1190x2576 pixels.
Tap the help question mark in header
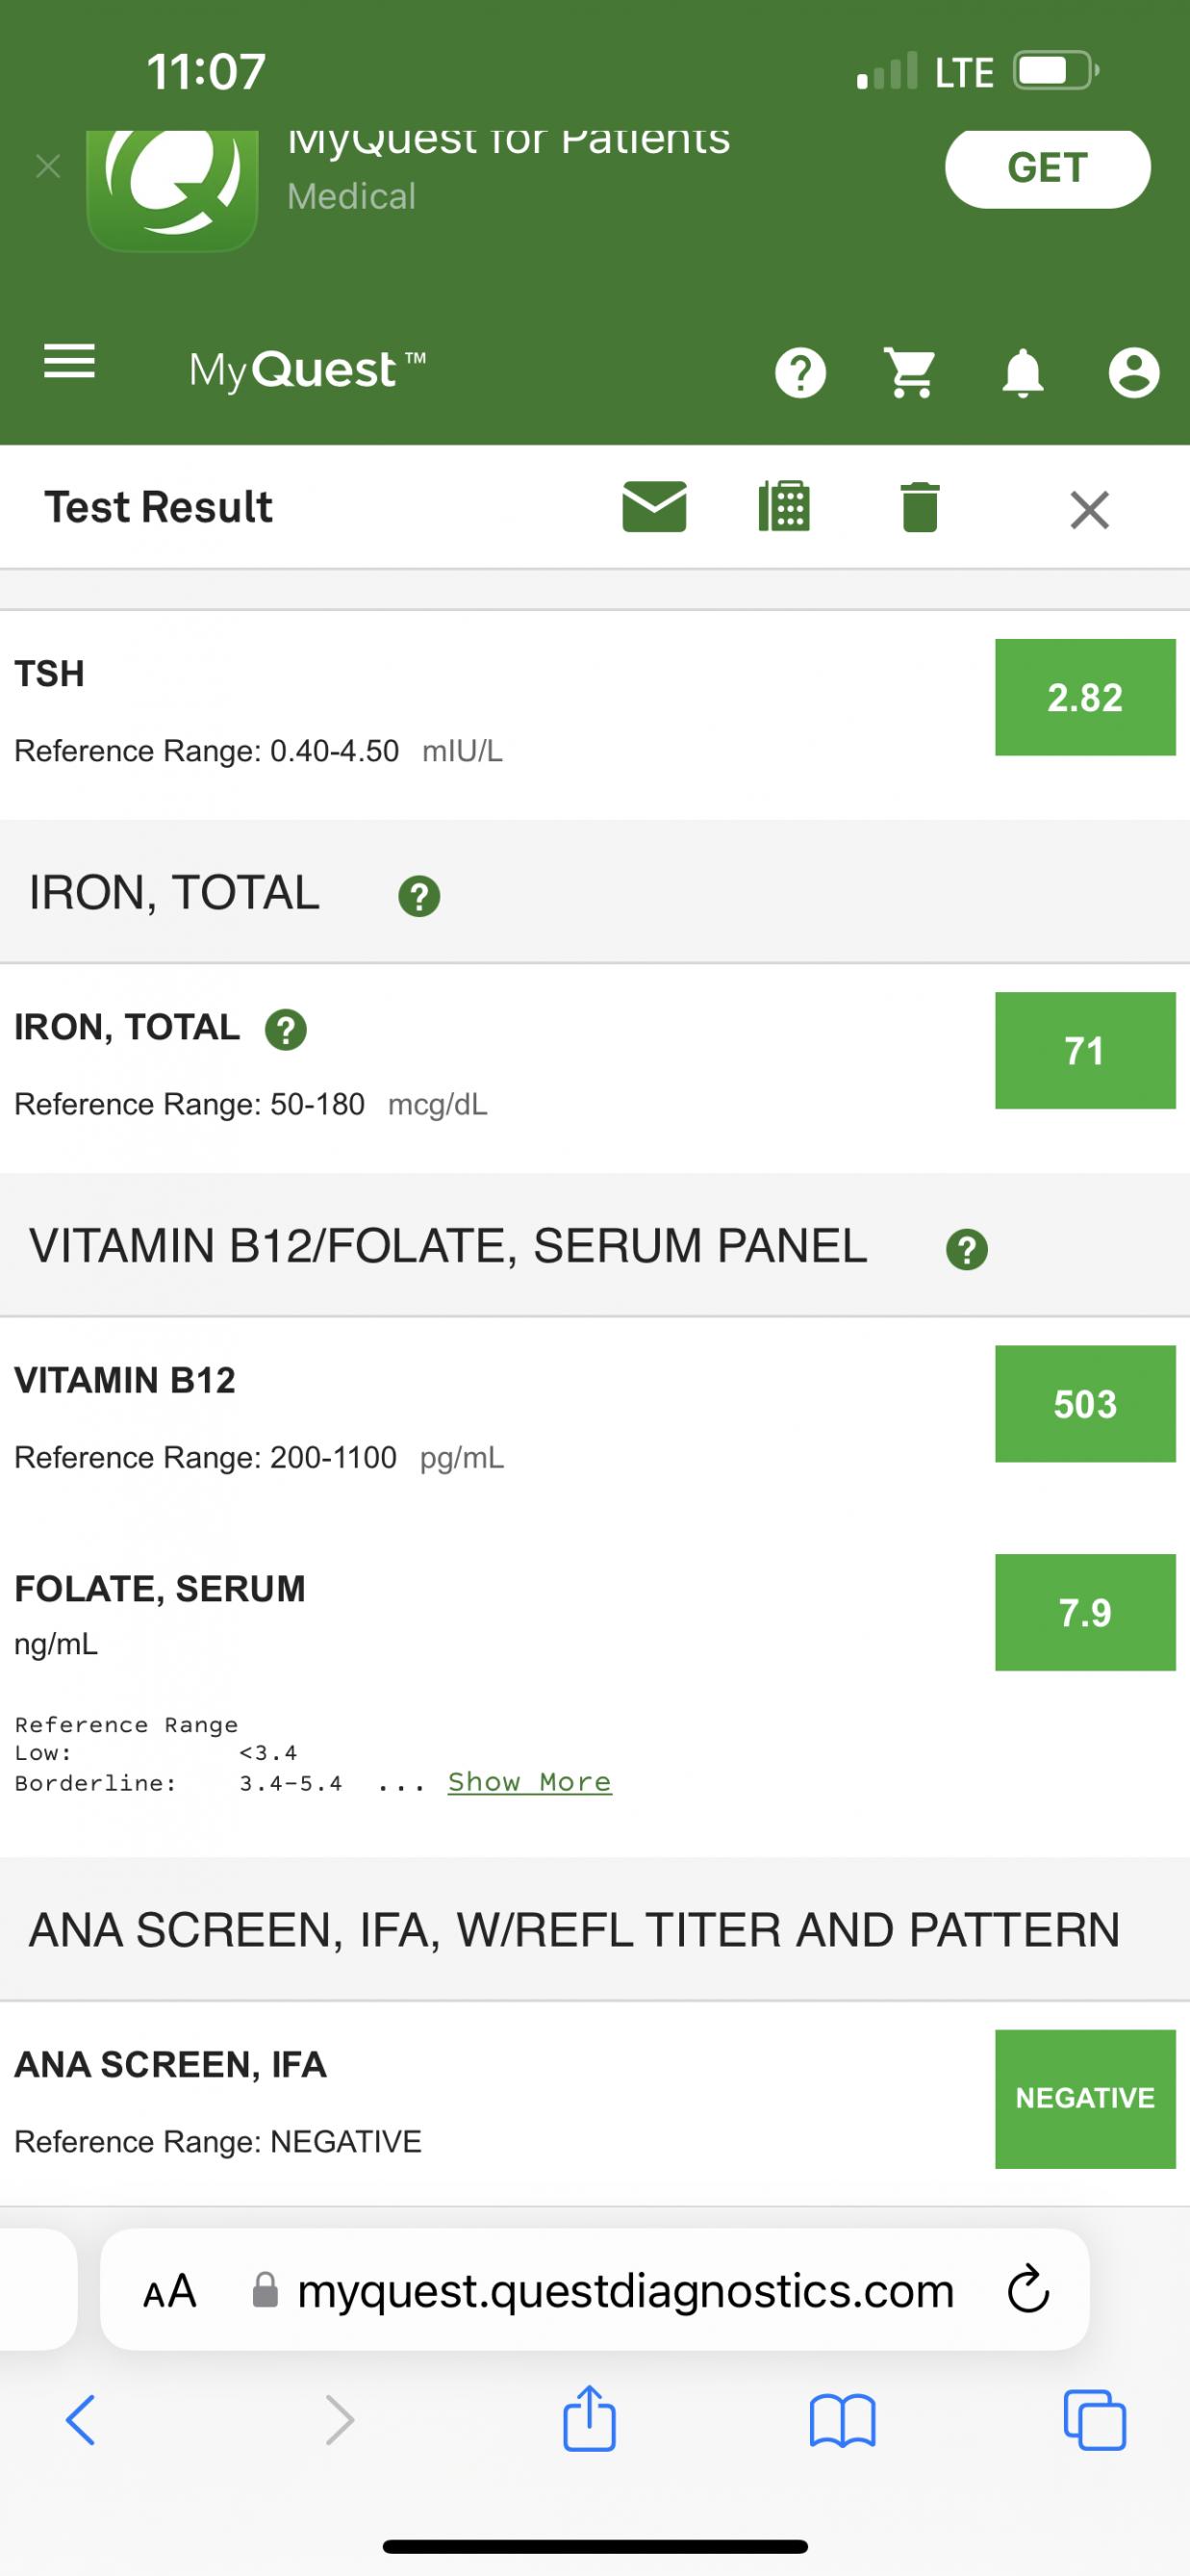point(801,374)
